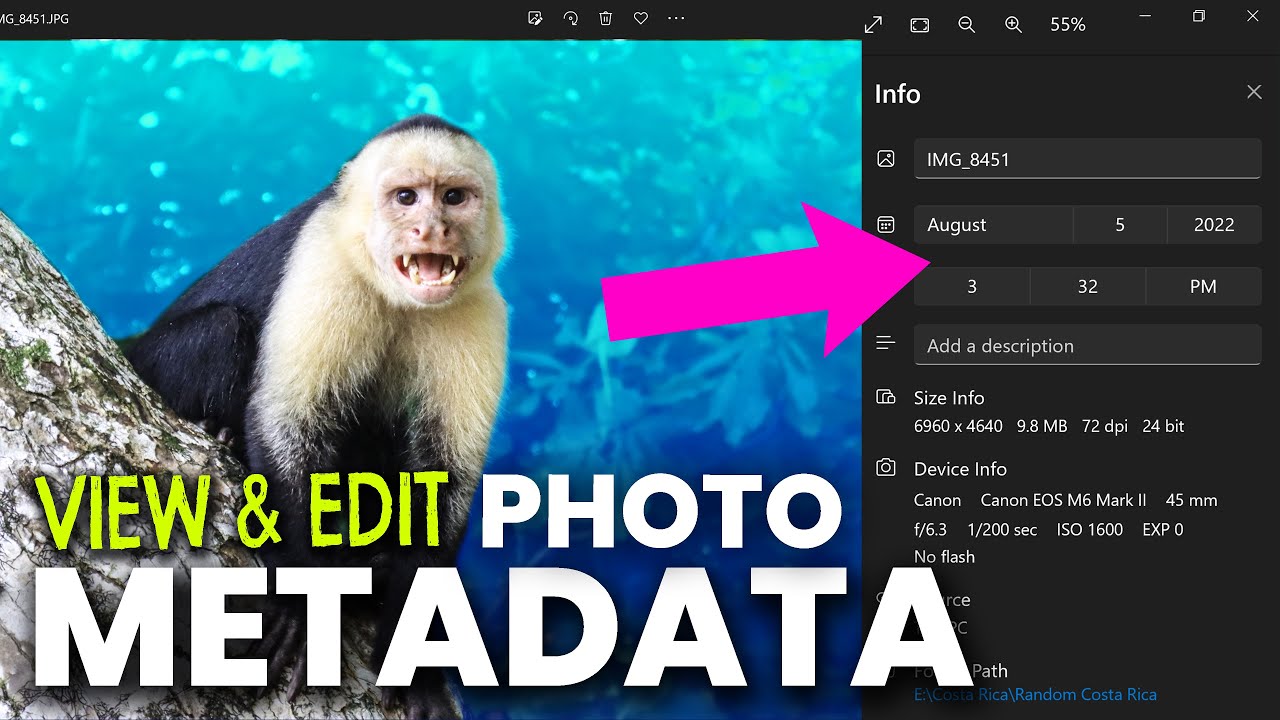Close the Info panel
1280x720 pixels.
tap(1254, 92)
